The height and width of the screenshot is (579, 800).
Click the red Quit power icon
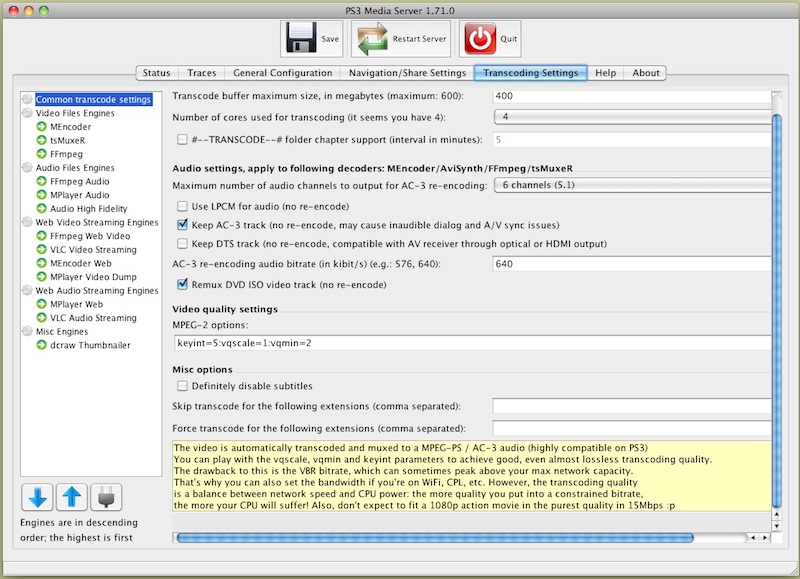[480, 39]
